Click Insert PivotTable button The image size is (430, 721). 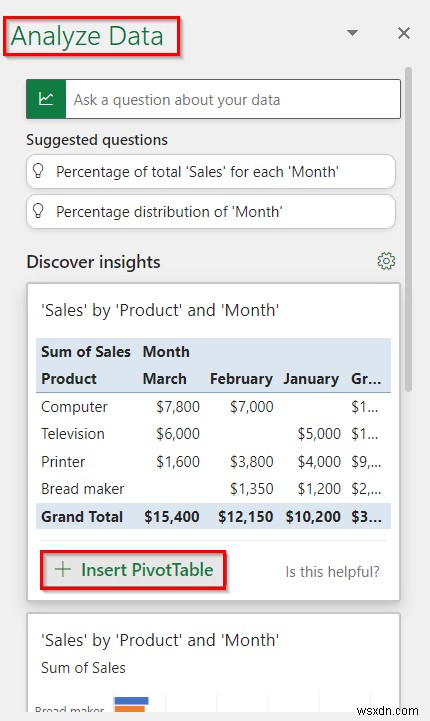[133, 570]
